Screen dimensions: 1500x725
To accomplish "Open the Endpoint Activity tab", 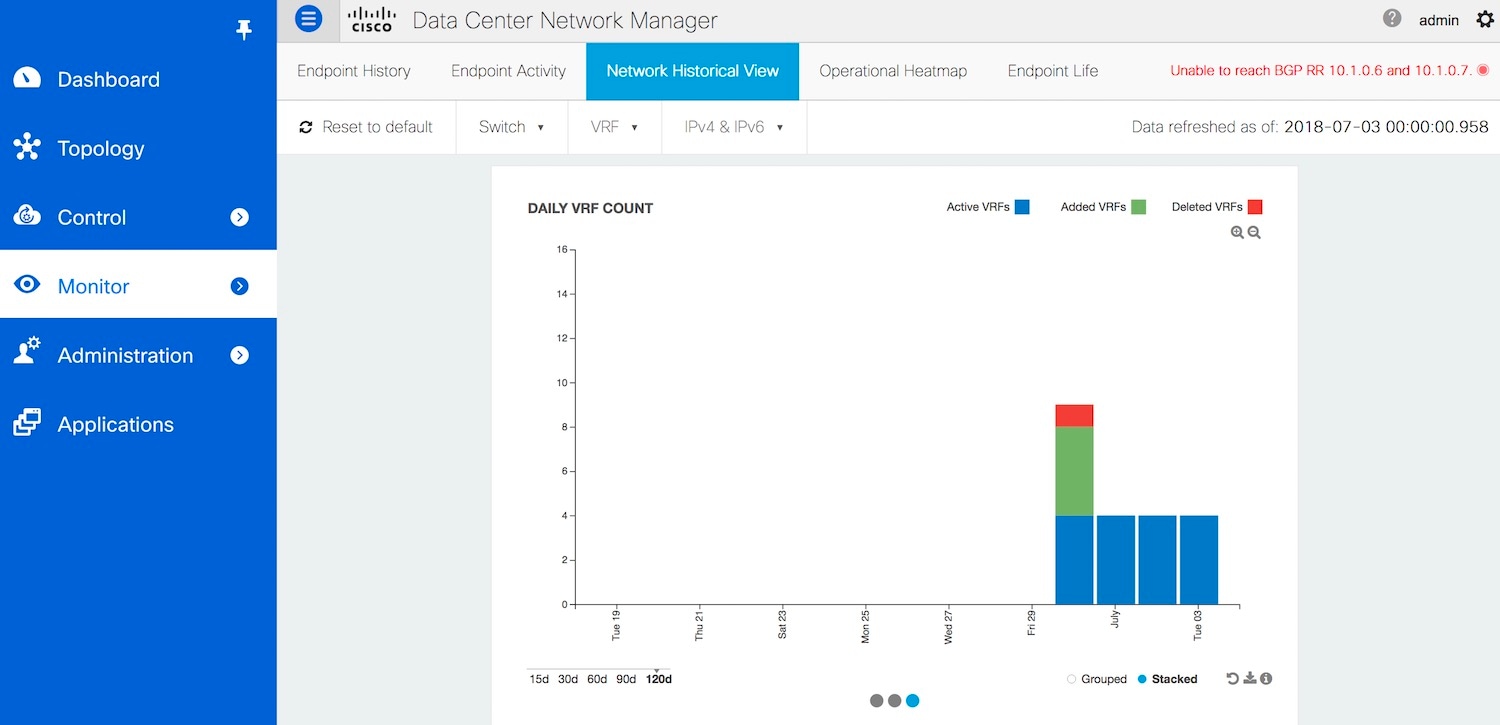I will pyautogui.click(x=508, y=71).
